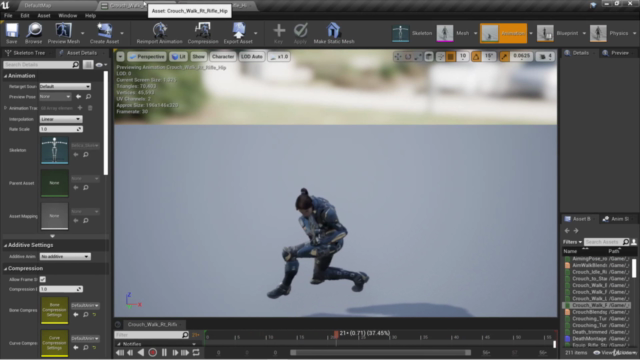Viewport: 640px width, 360px height.
Task: Open Retarget Source dropdown
Action: (65, 87)
